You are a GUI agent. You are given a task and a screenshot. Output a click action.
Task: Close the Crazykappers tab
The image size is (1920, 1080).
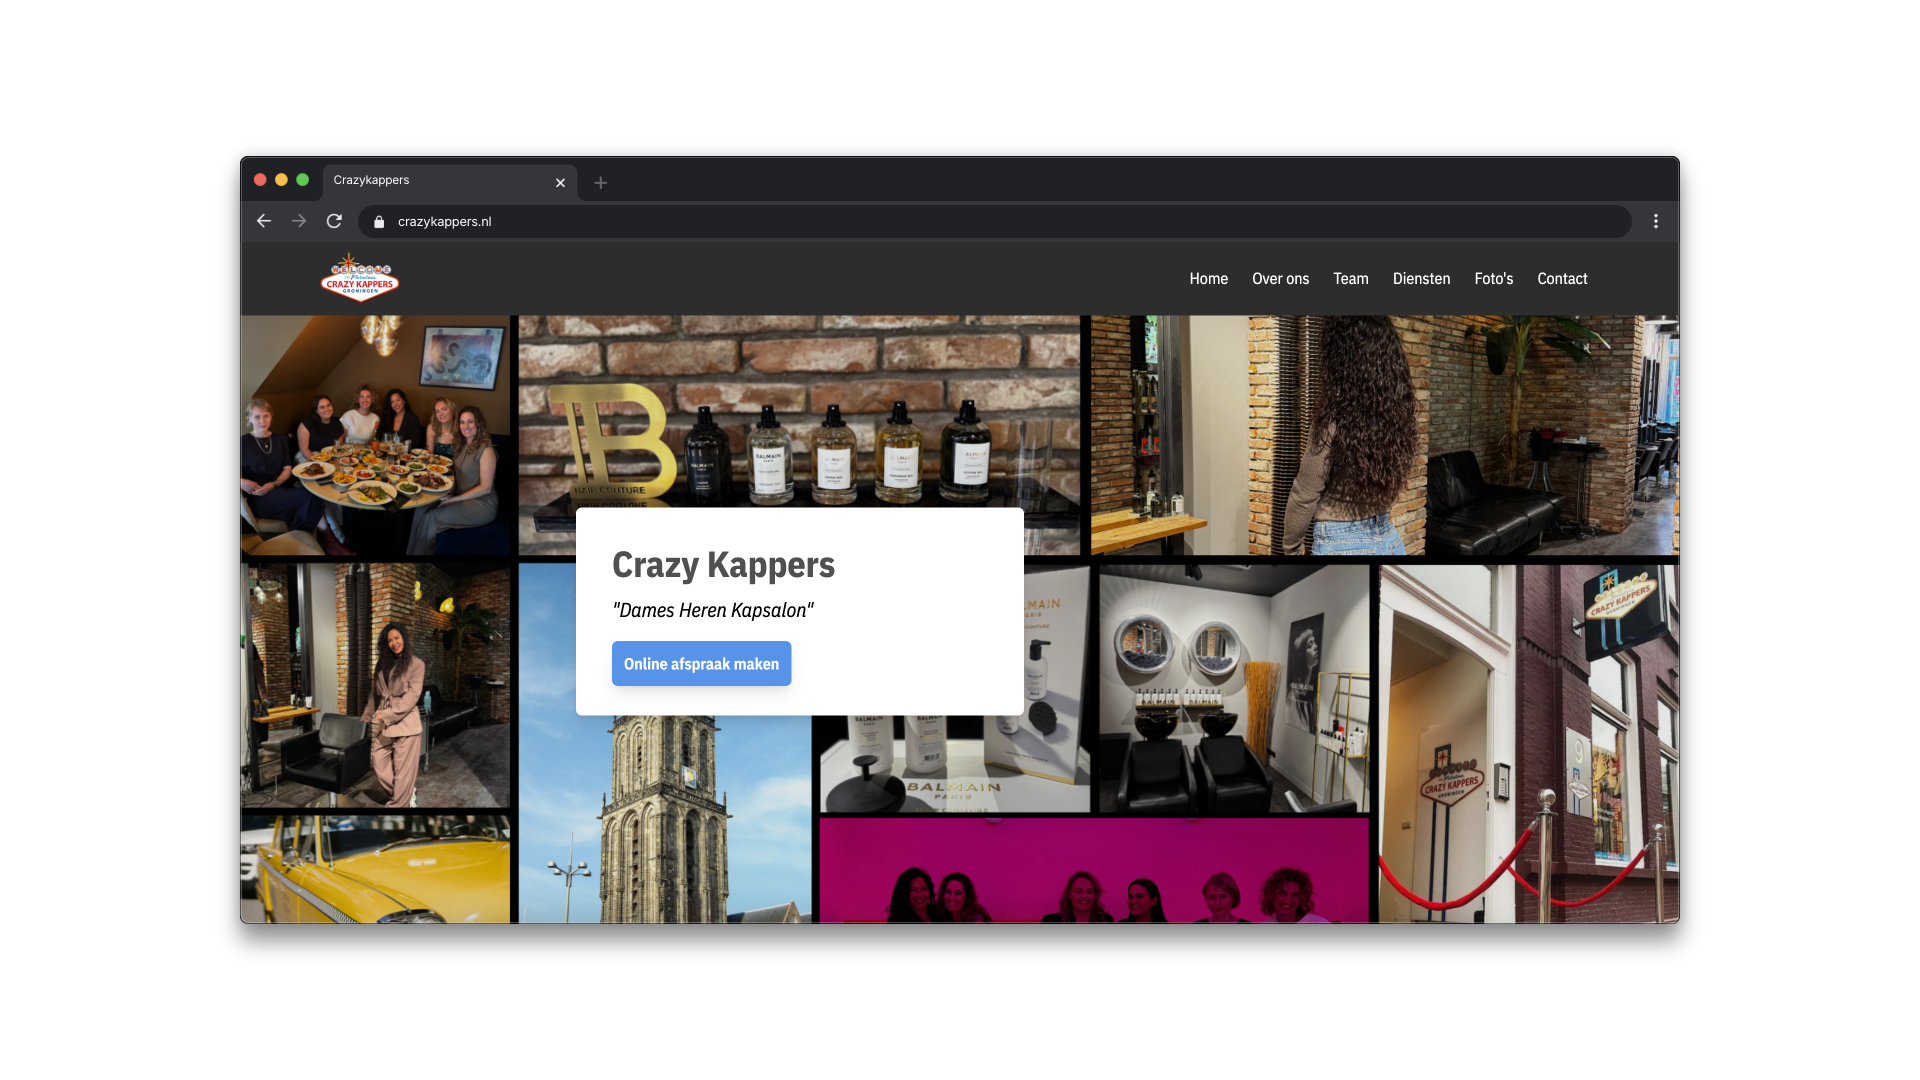(x=560, y=182)
